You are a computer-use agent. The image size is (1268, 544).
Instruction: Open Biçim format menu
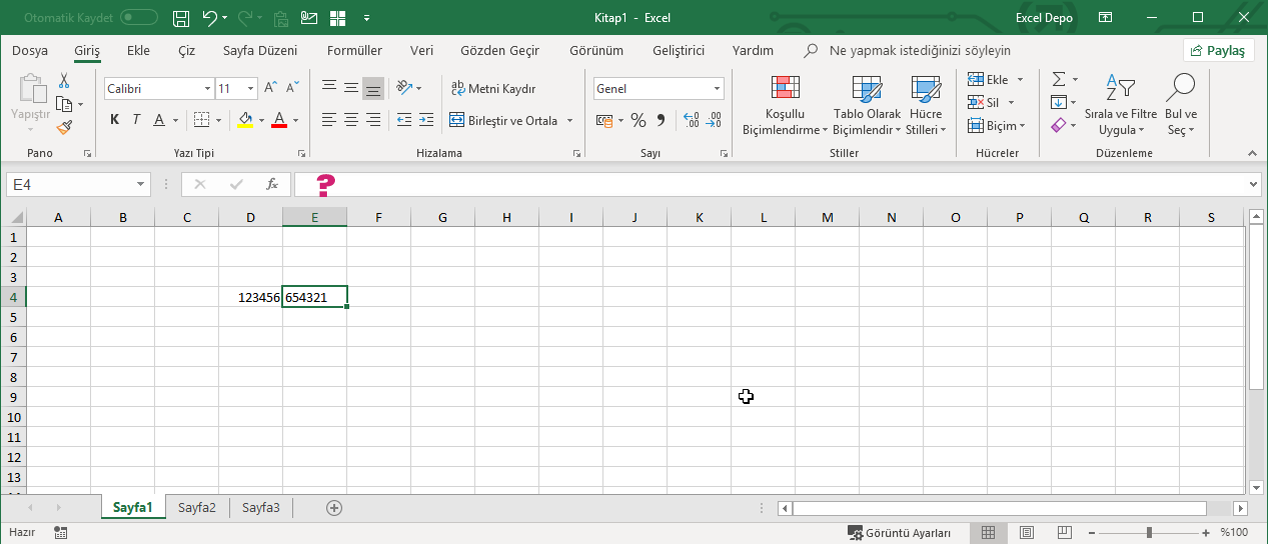click(996, 126)
